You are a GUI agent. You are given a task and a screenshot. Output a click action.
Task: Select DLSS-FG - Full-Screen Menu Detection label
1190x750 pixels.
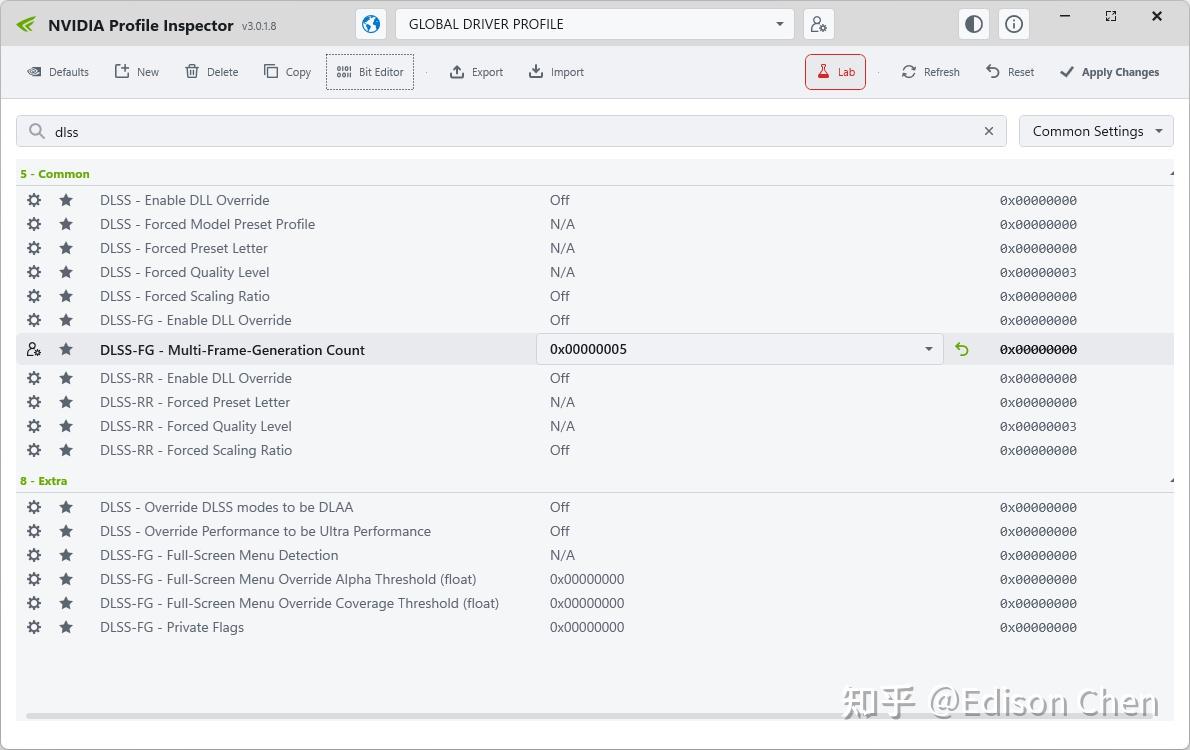click(x=219, y=555)
